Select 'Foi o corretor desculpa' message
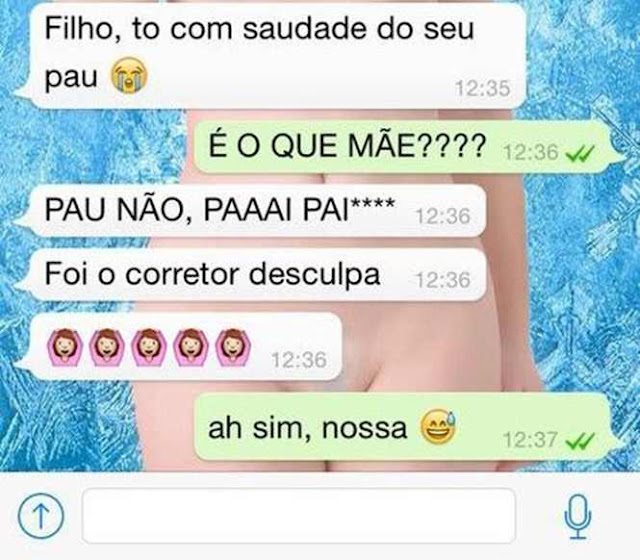Image resolution: width=640 pixels, height=560 pixels. (258, 275)
